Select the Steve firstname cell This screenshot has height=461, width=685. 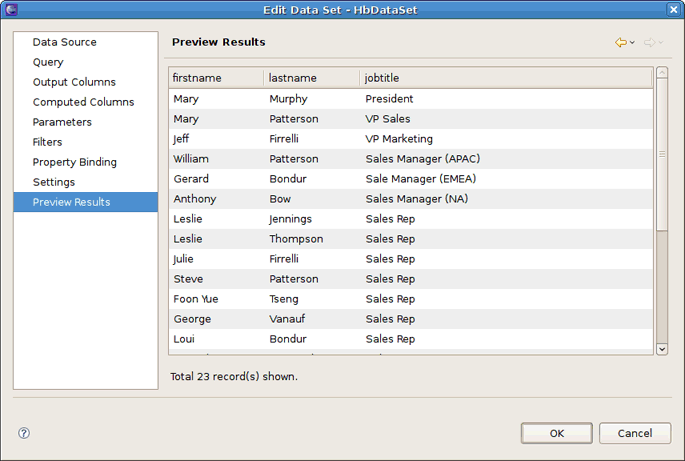coord(188,279)
